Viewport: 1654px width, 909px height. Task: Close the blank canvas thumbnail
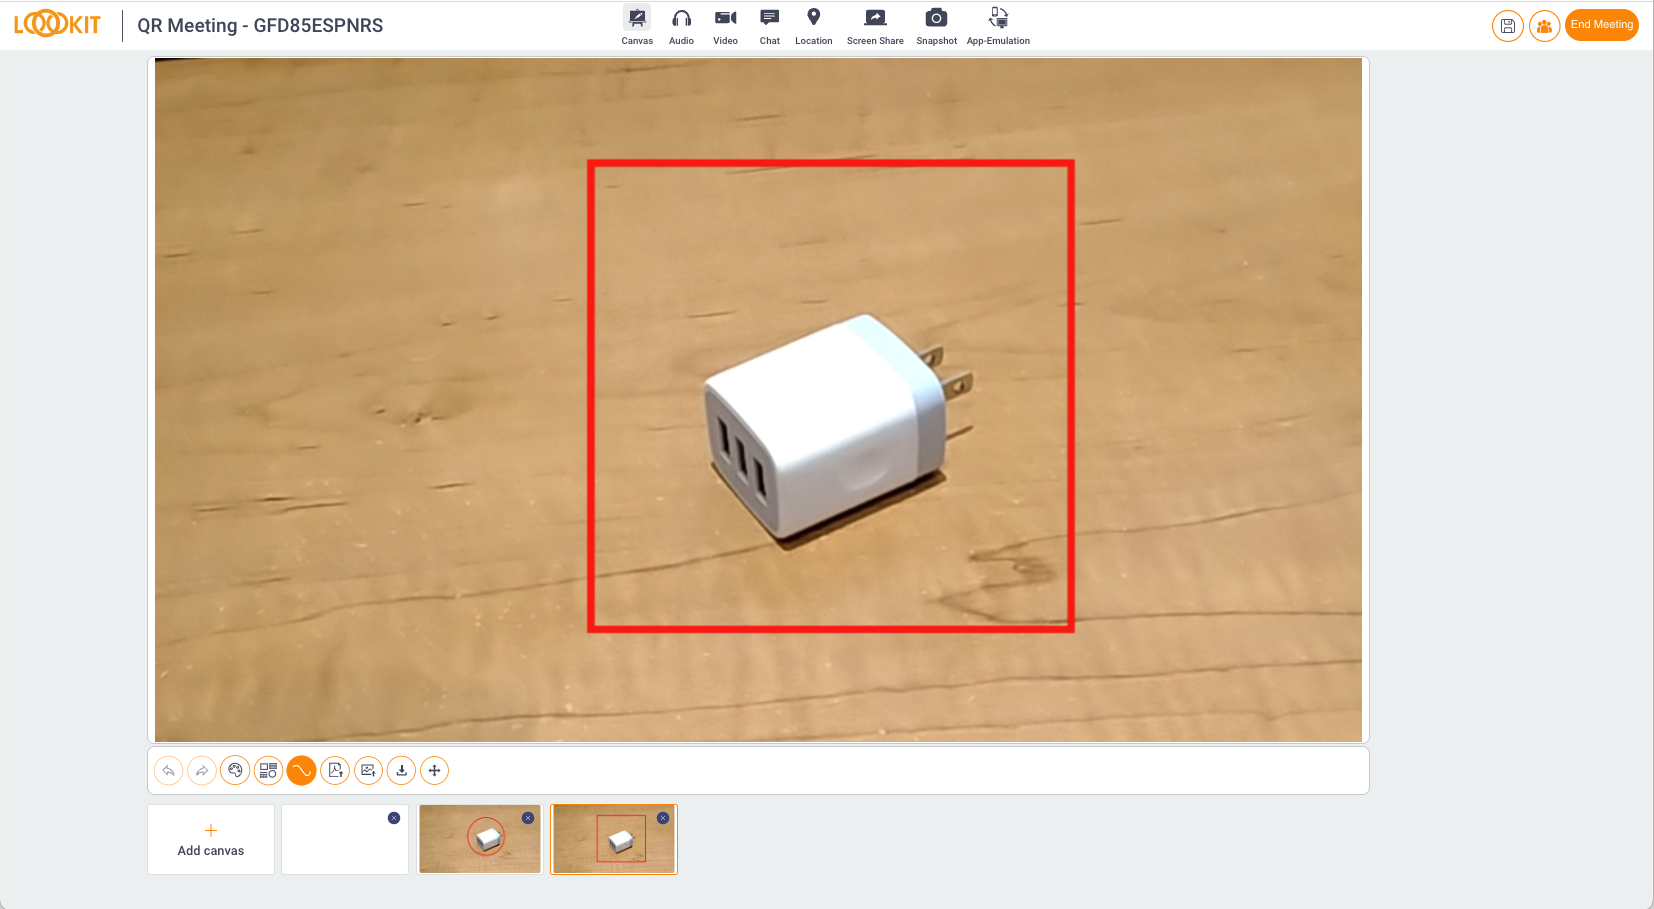pyautogui.click(x=394, y=818)
